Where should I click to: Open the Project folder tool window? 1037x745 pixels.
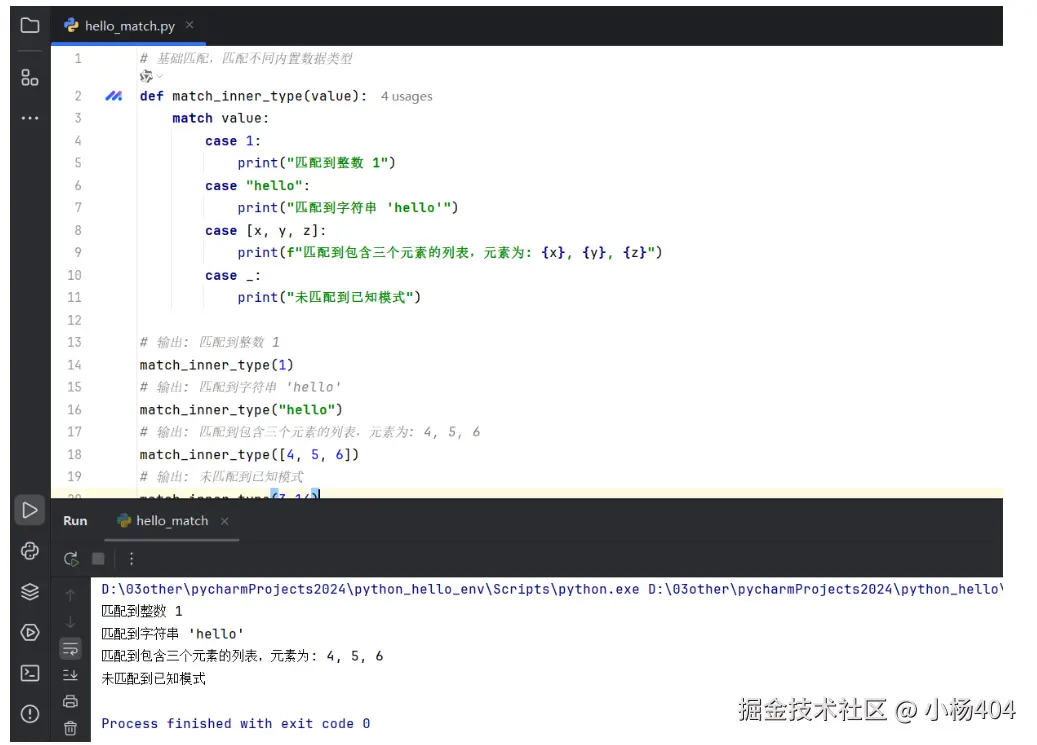(30, 26)
